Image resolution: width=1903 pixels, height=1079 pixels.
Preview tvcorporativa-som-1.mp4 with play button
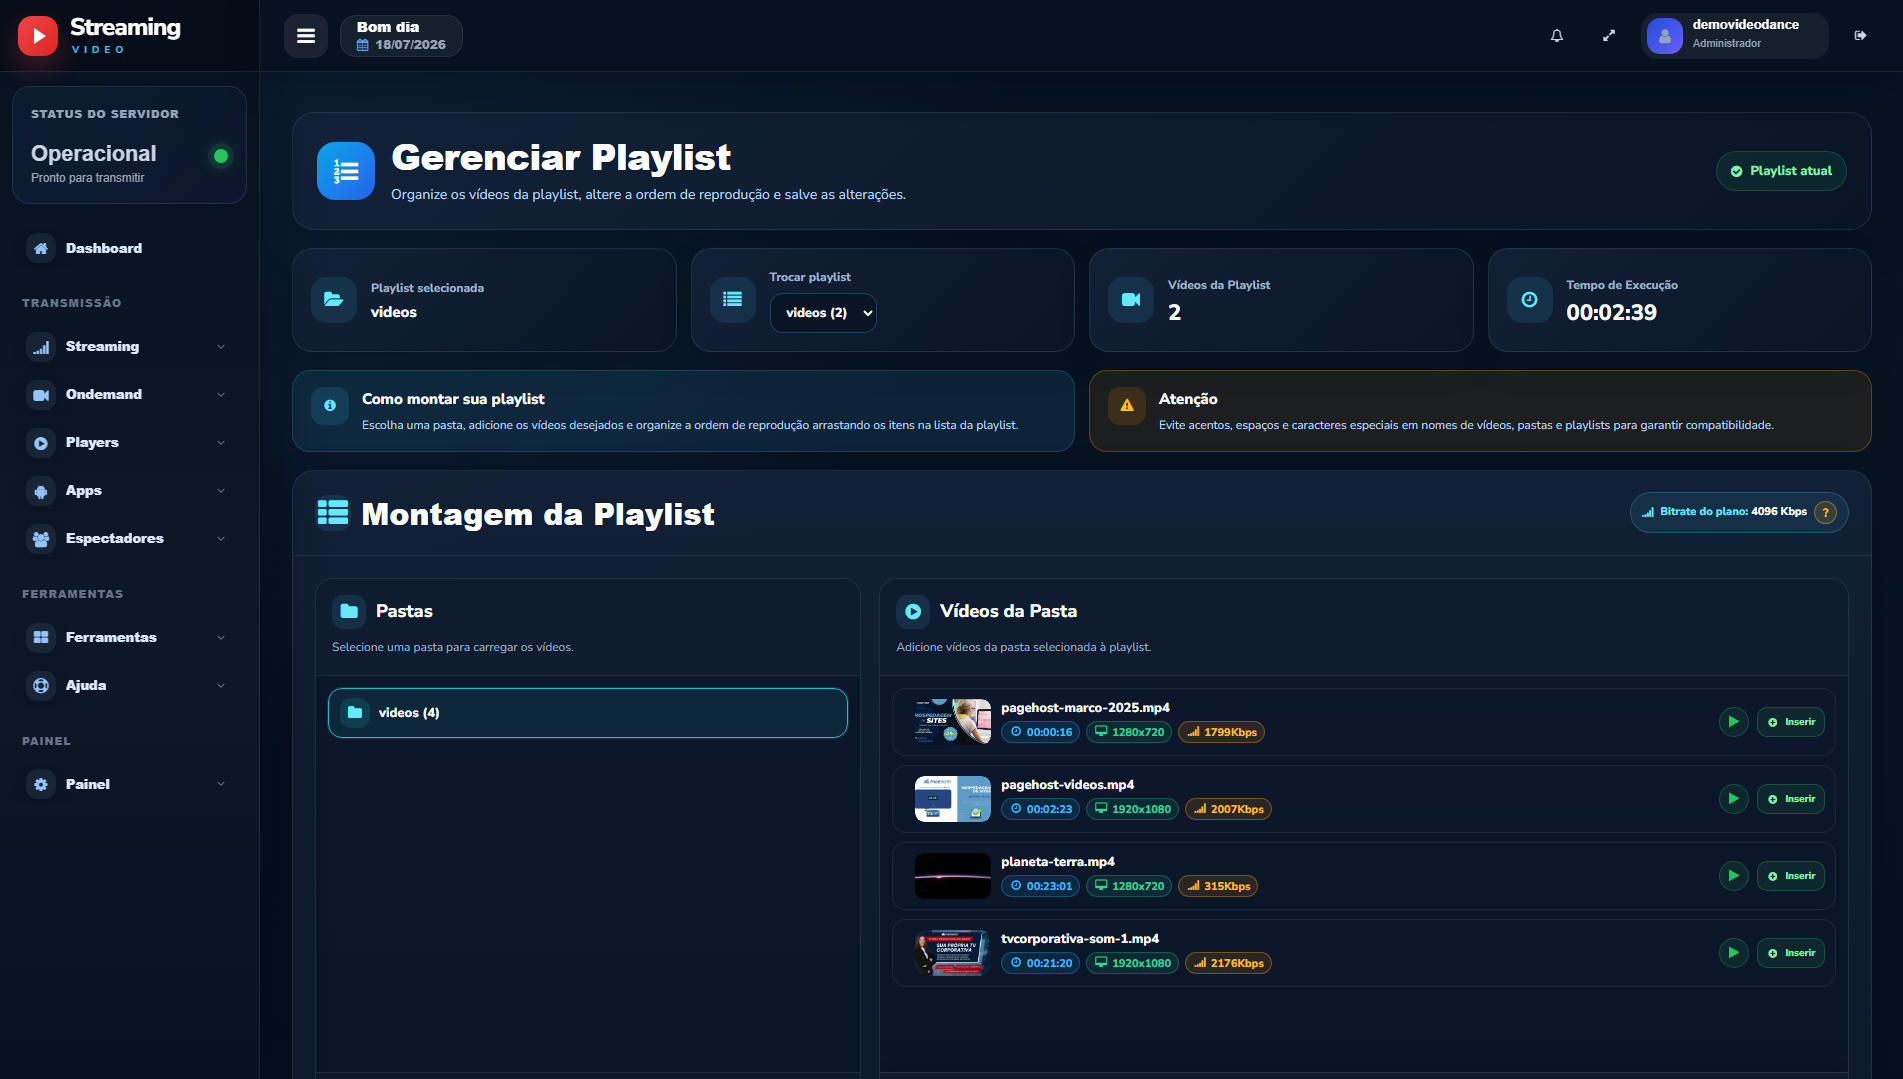1733,953
